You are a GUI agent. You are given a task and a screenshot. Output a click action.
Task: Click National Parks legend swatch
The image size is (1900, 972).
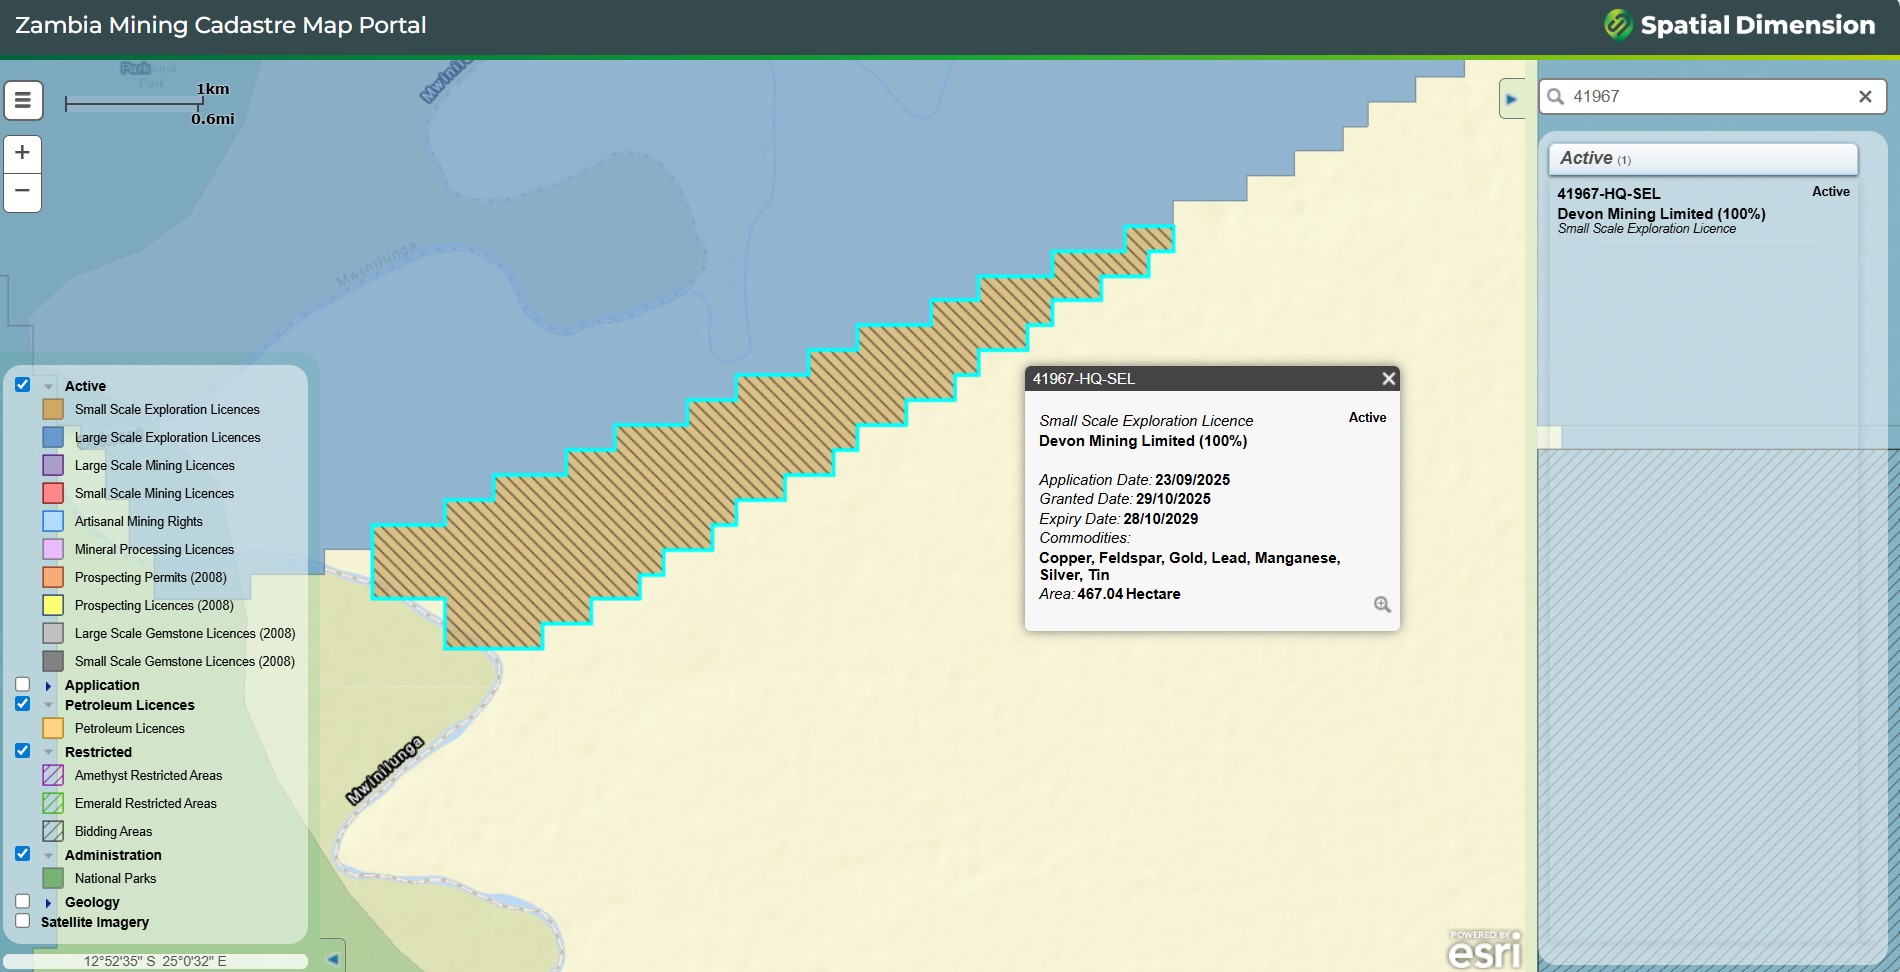(53, 878)
